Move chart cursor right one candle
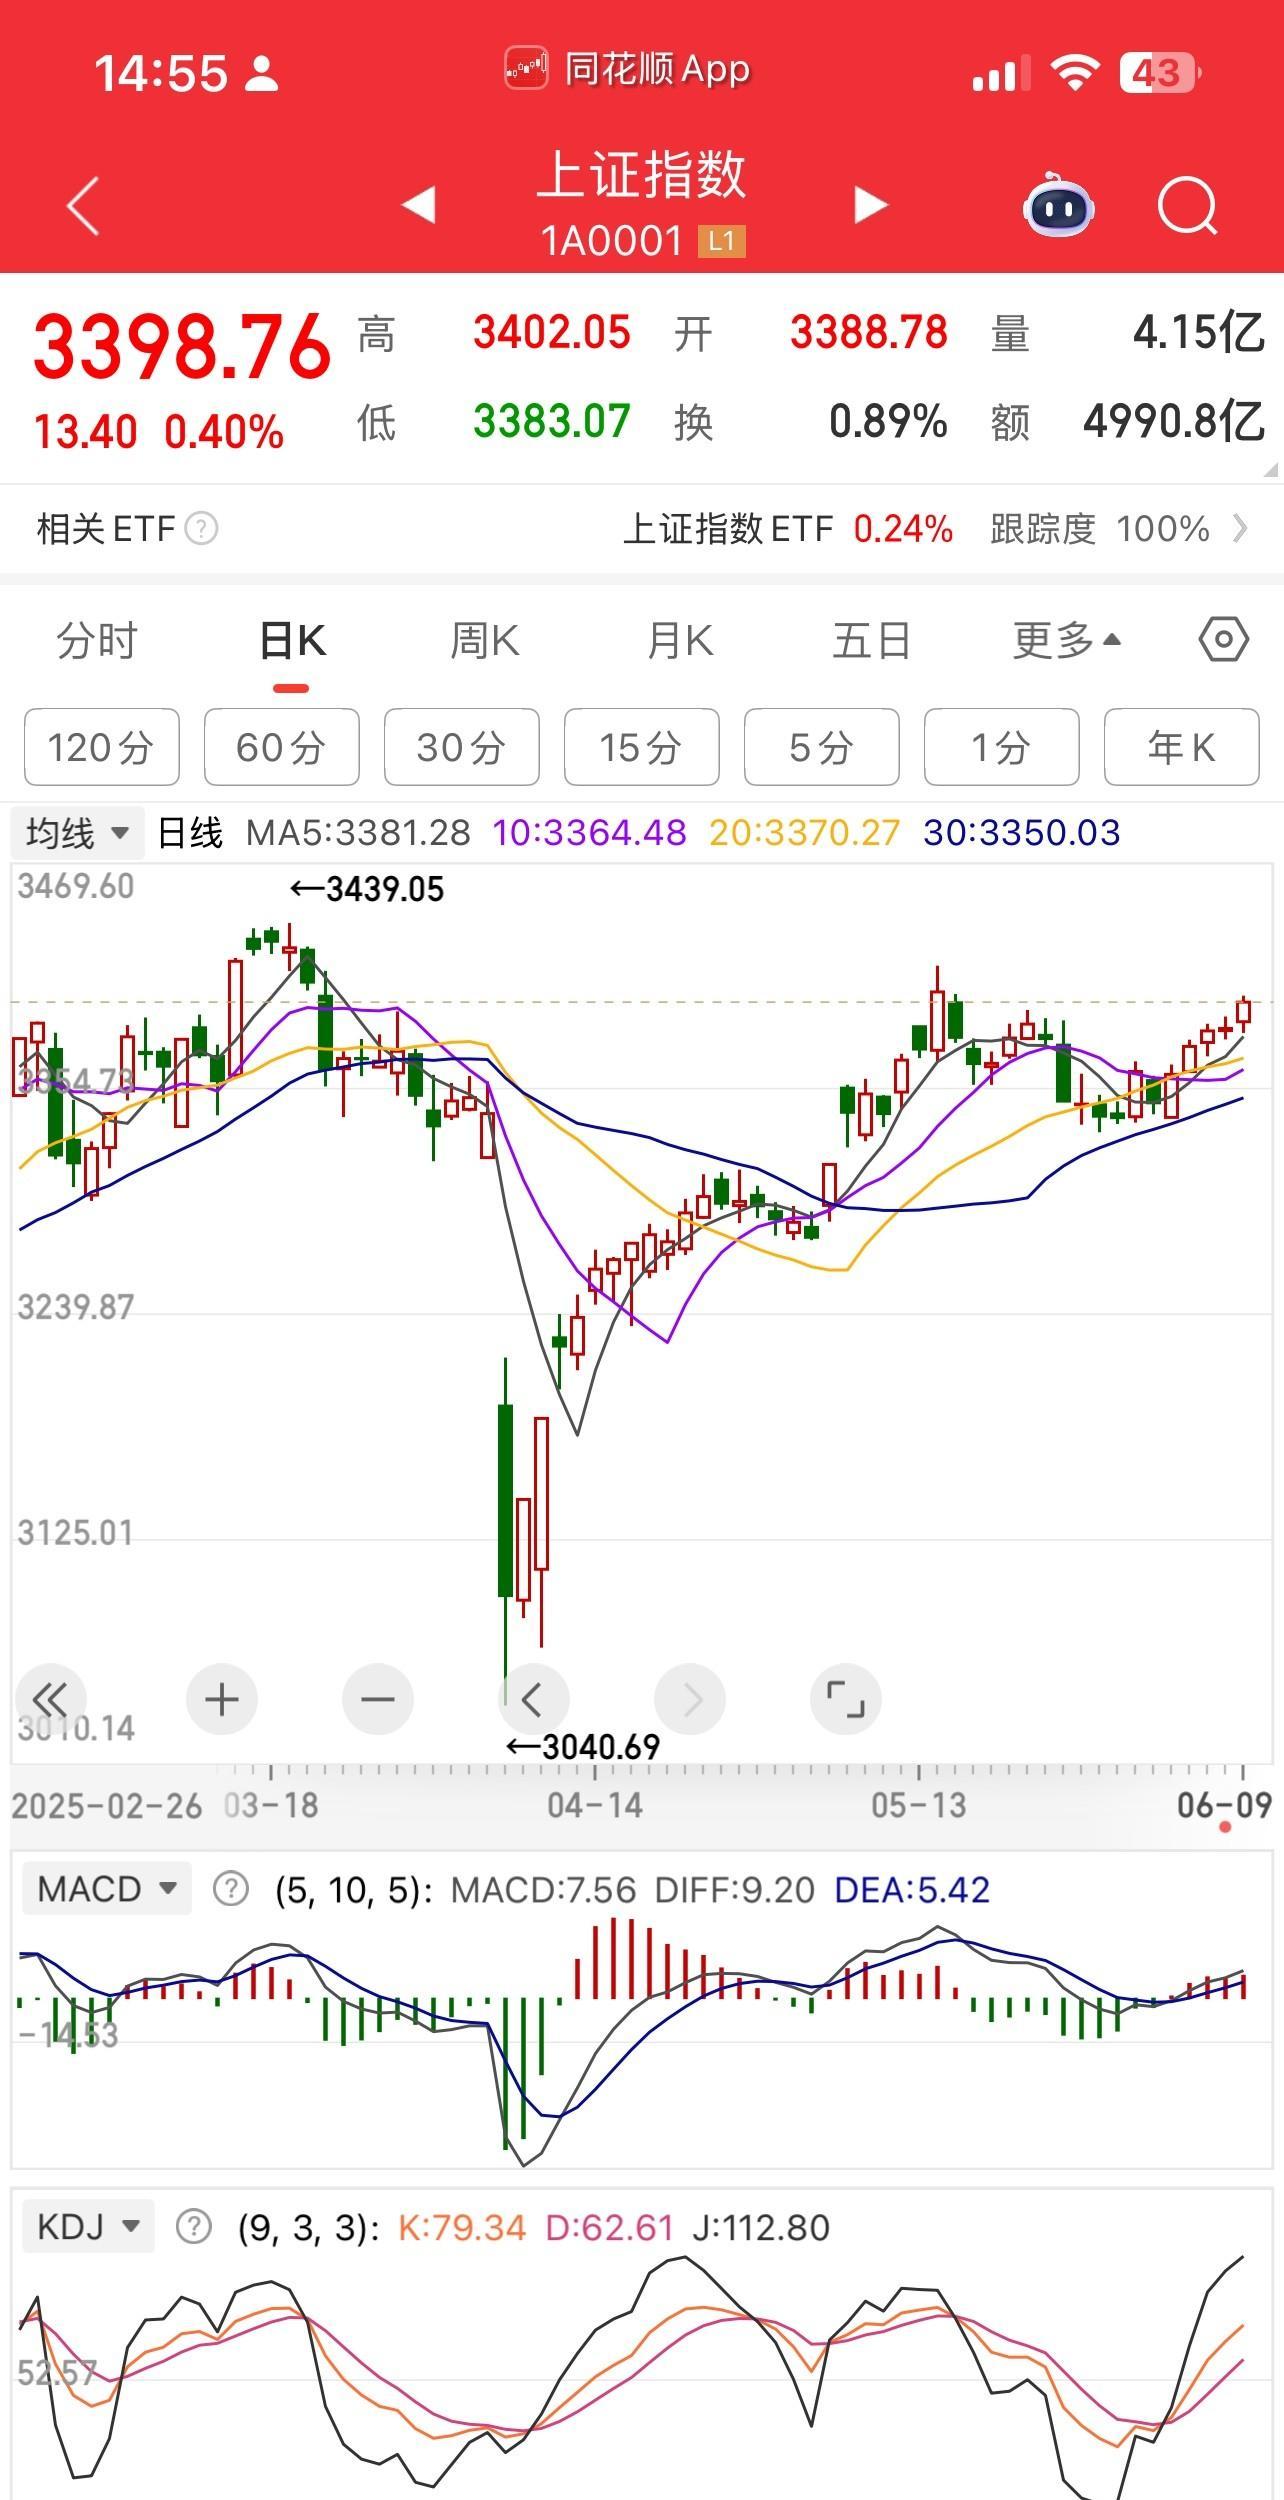This screenshot has height=2500, width=1284. 690,1699
